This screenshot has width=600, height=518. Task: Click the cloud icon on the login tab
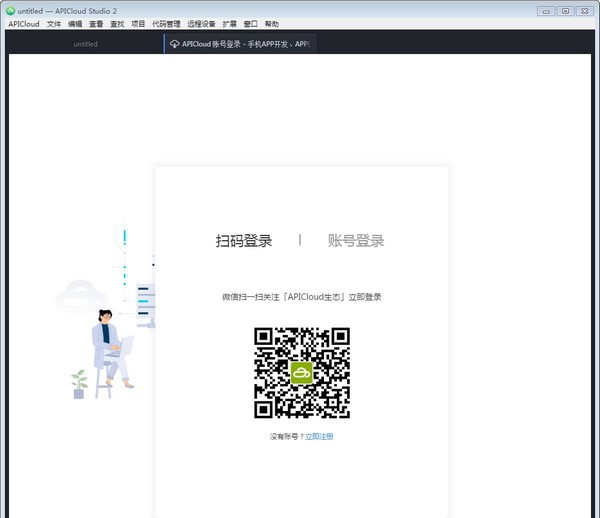pos(174,44)
